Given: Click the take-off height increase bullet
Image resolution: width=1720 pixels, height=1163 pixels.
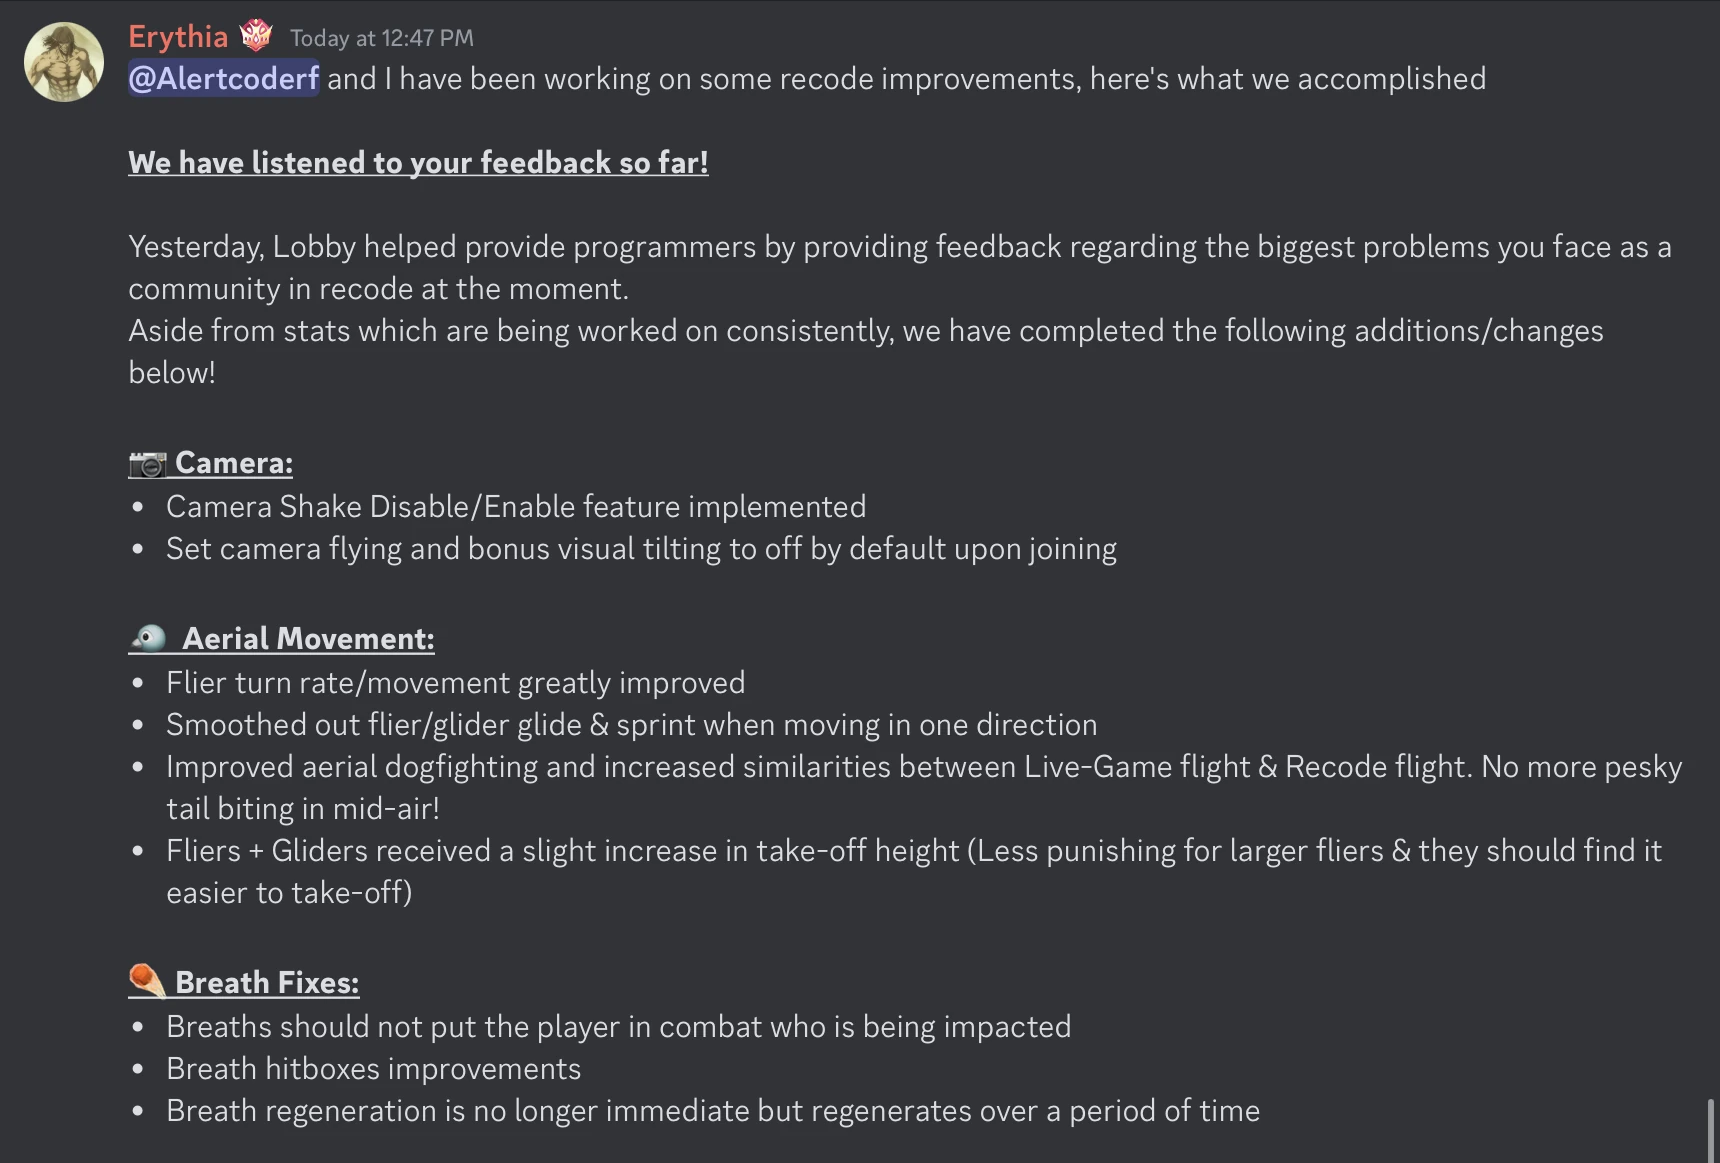Looking at the screenshot, I should click(x=912, y=850).
